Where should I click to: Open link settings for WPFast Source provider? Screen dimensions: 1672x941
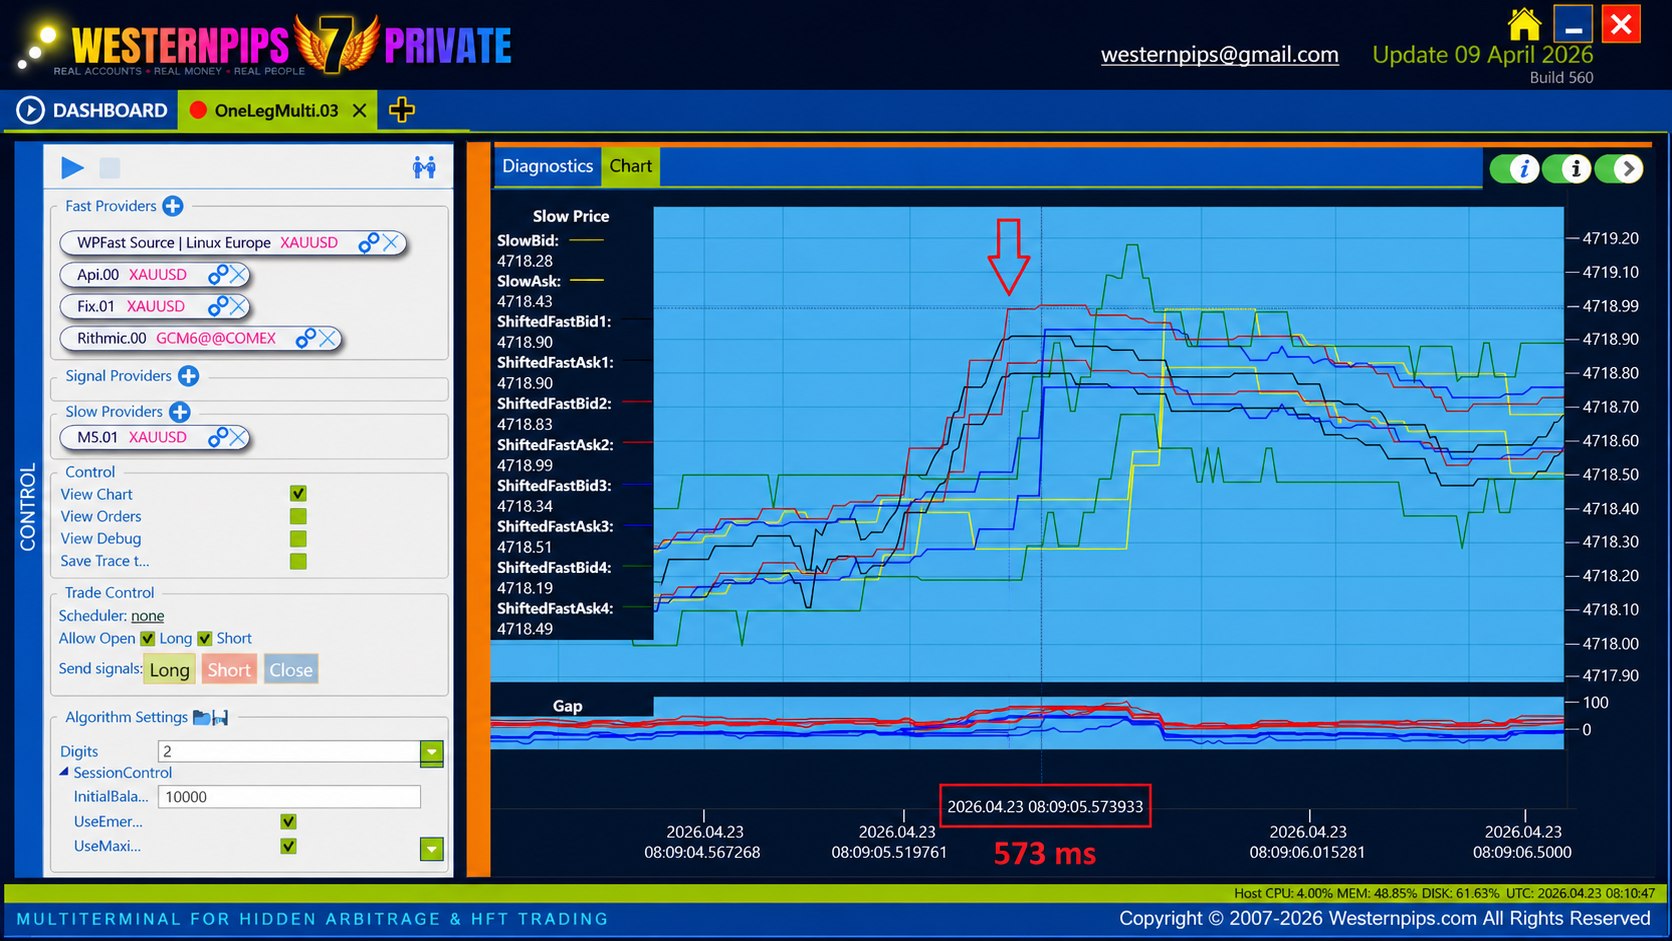(x=368, y=243)
